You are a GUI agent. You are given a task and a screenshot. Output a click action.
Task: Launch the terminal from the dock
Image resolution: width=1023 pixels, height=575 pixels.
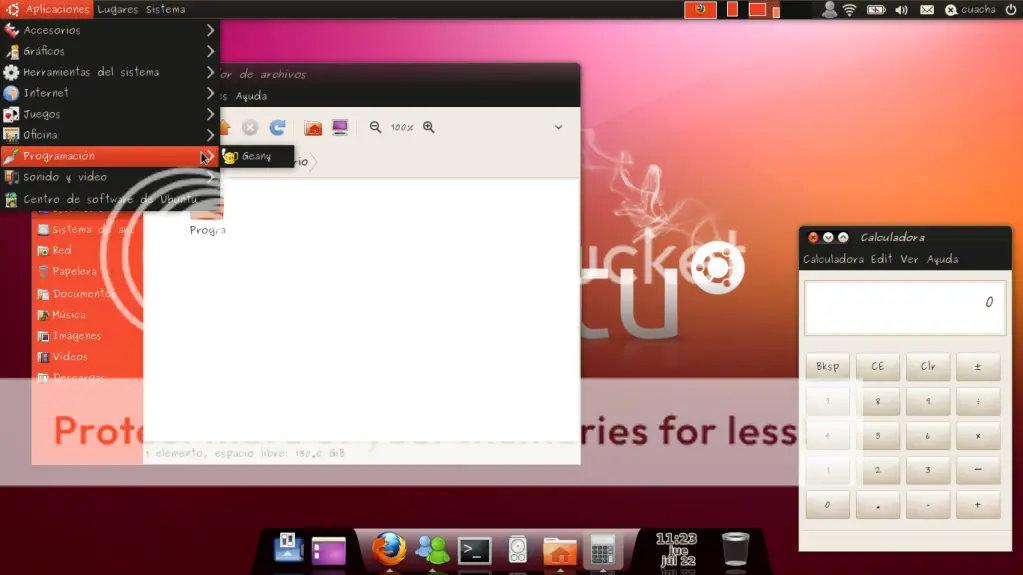click(x=474, y=551)
